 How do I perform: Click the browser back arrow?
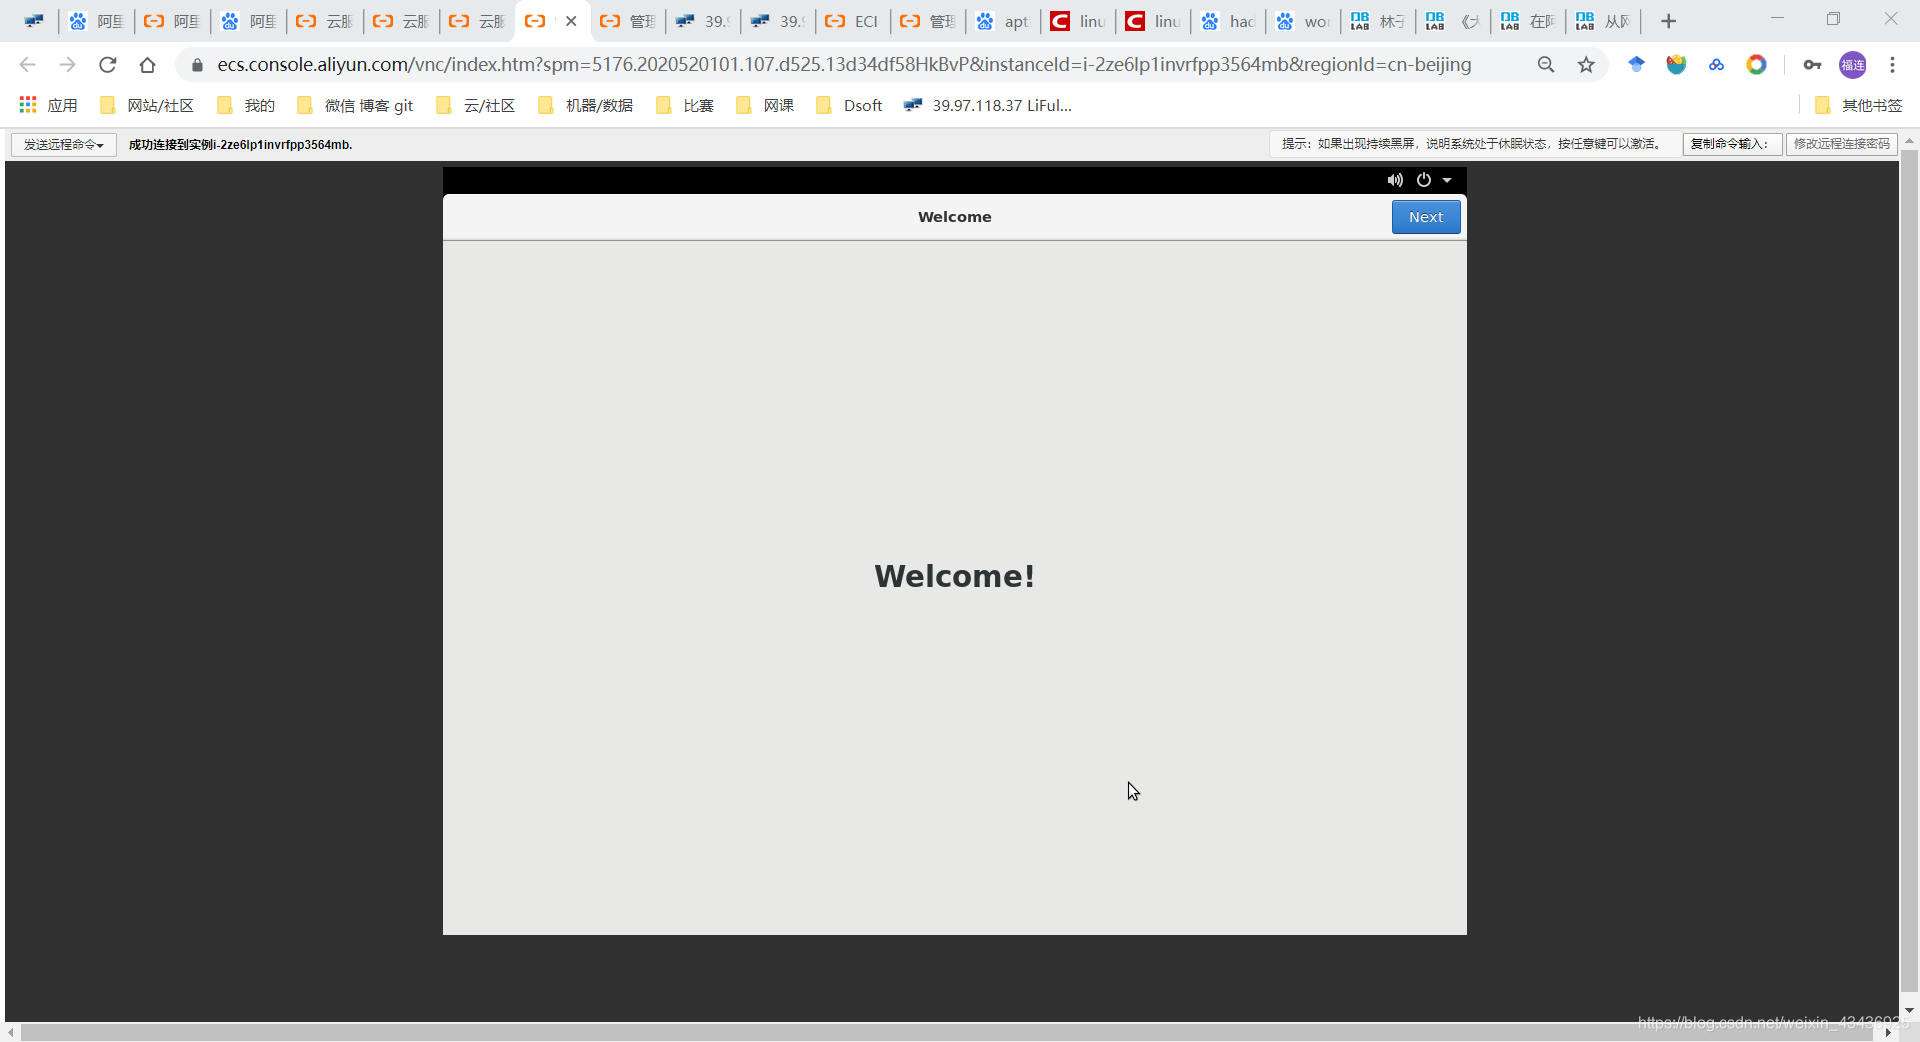tap(26, 65)
